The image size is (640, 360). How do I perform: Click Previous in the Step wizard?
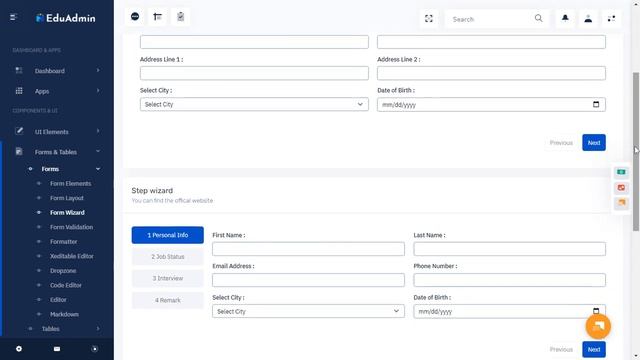(x=561, y=349)
